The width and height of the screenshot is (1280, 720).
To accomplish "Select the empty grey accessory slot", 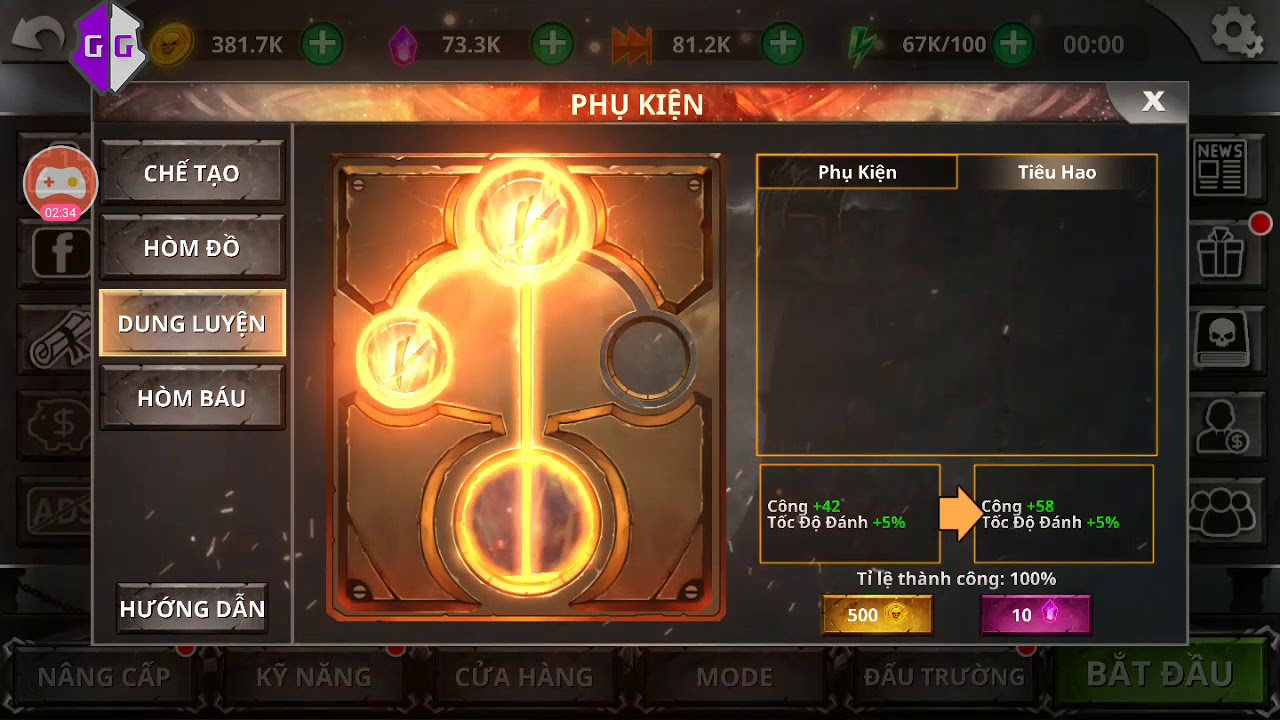I will tap(648, 354).
